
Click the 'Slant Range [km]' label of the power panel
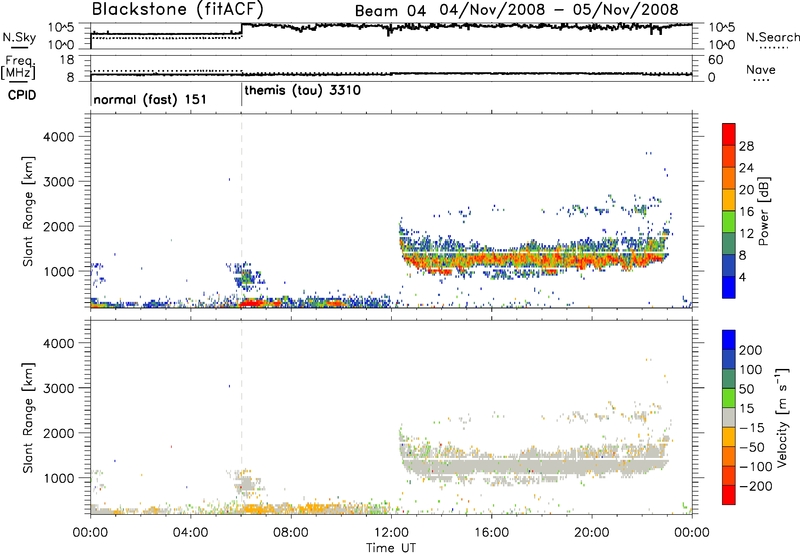[28, 211]
